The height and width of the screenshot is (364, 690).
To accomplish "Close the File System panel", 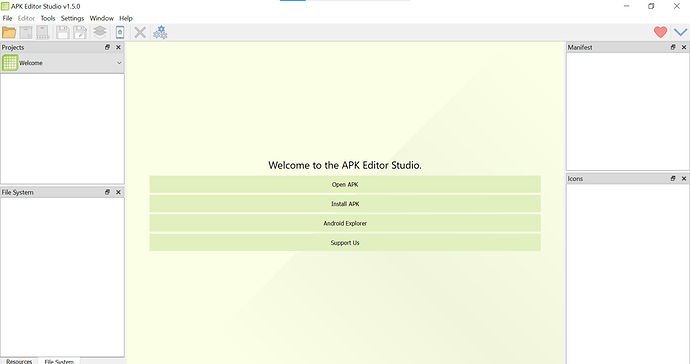I will coord(118,192).
